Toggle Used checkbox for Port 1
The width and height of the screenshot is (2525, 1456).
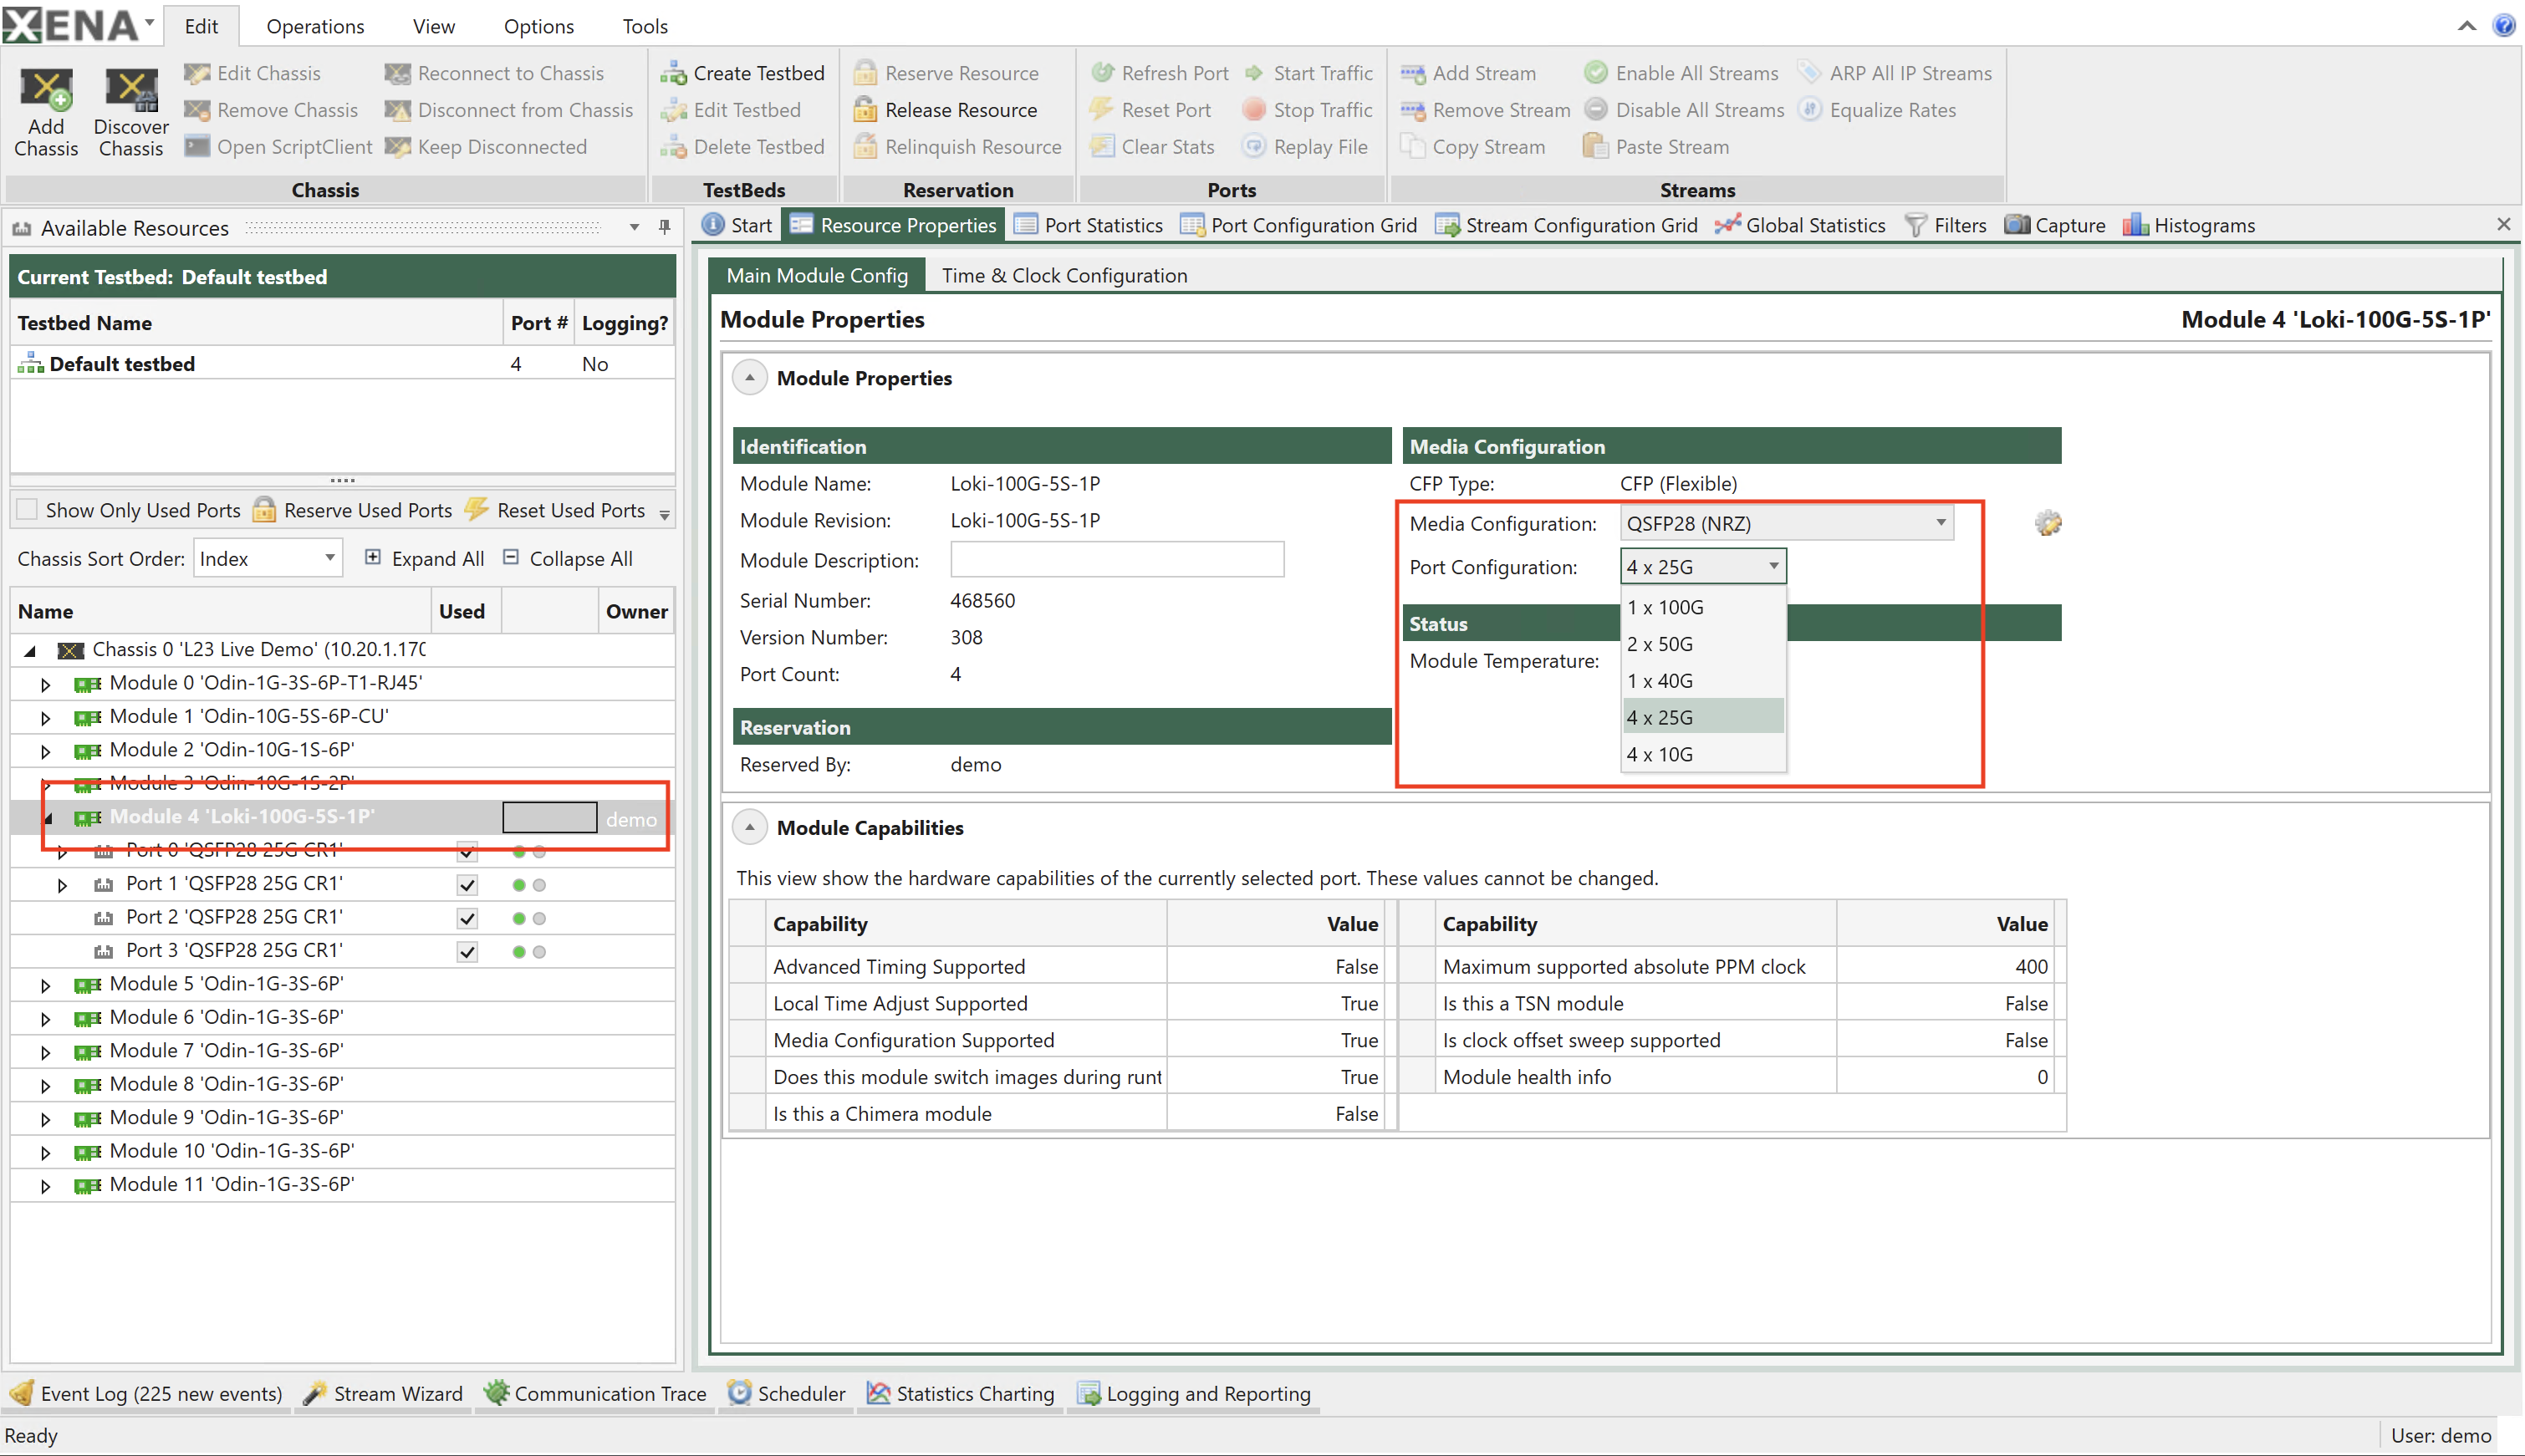click(467, 885)
